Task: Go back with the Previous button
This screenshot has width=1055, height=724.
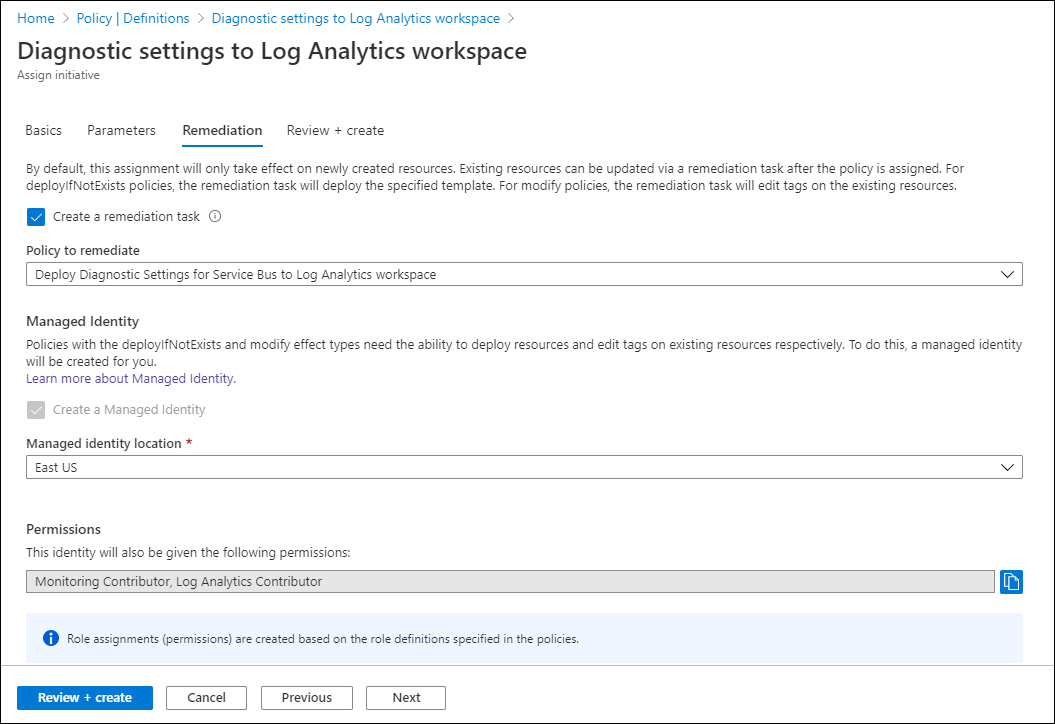Action: pyautogui.click(x=306, y=697)
